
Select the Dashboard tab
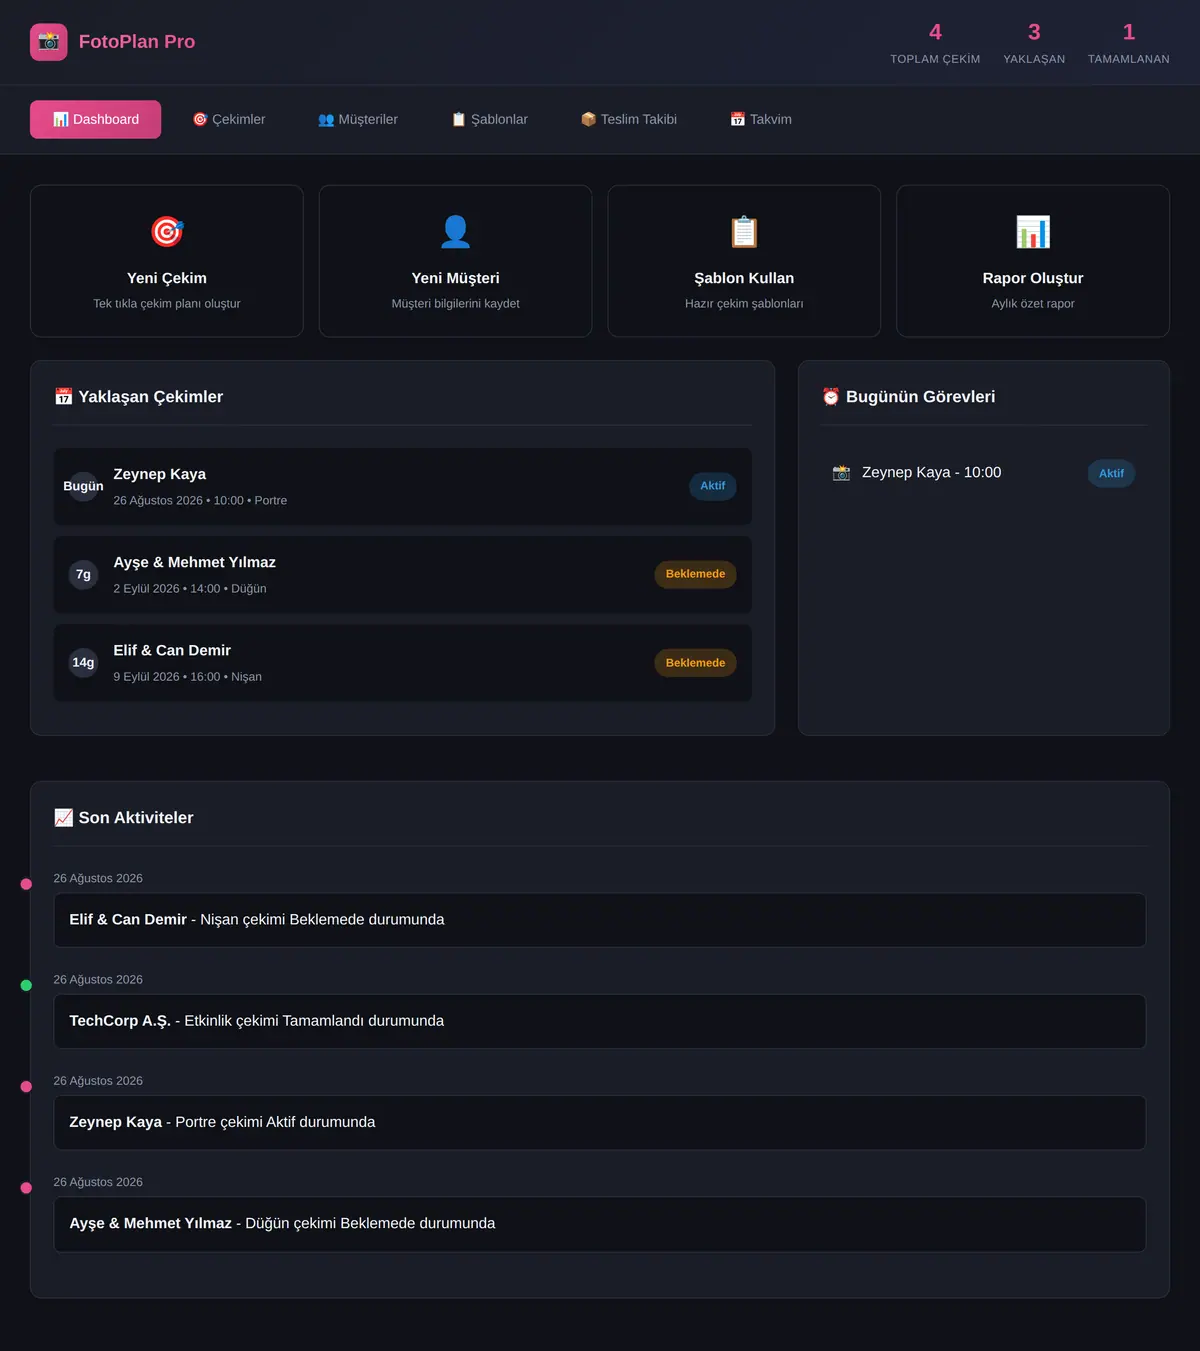95,119
